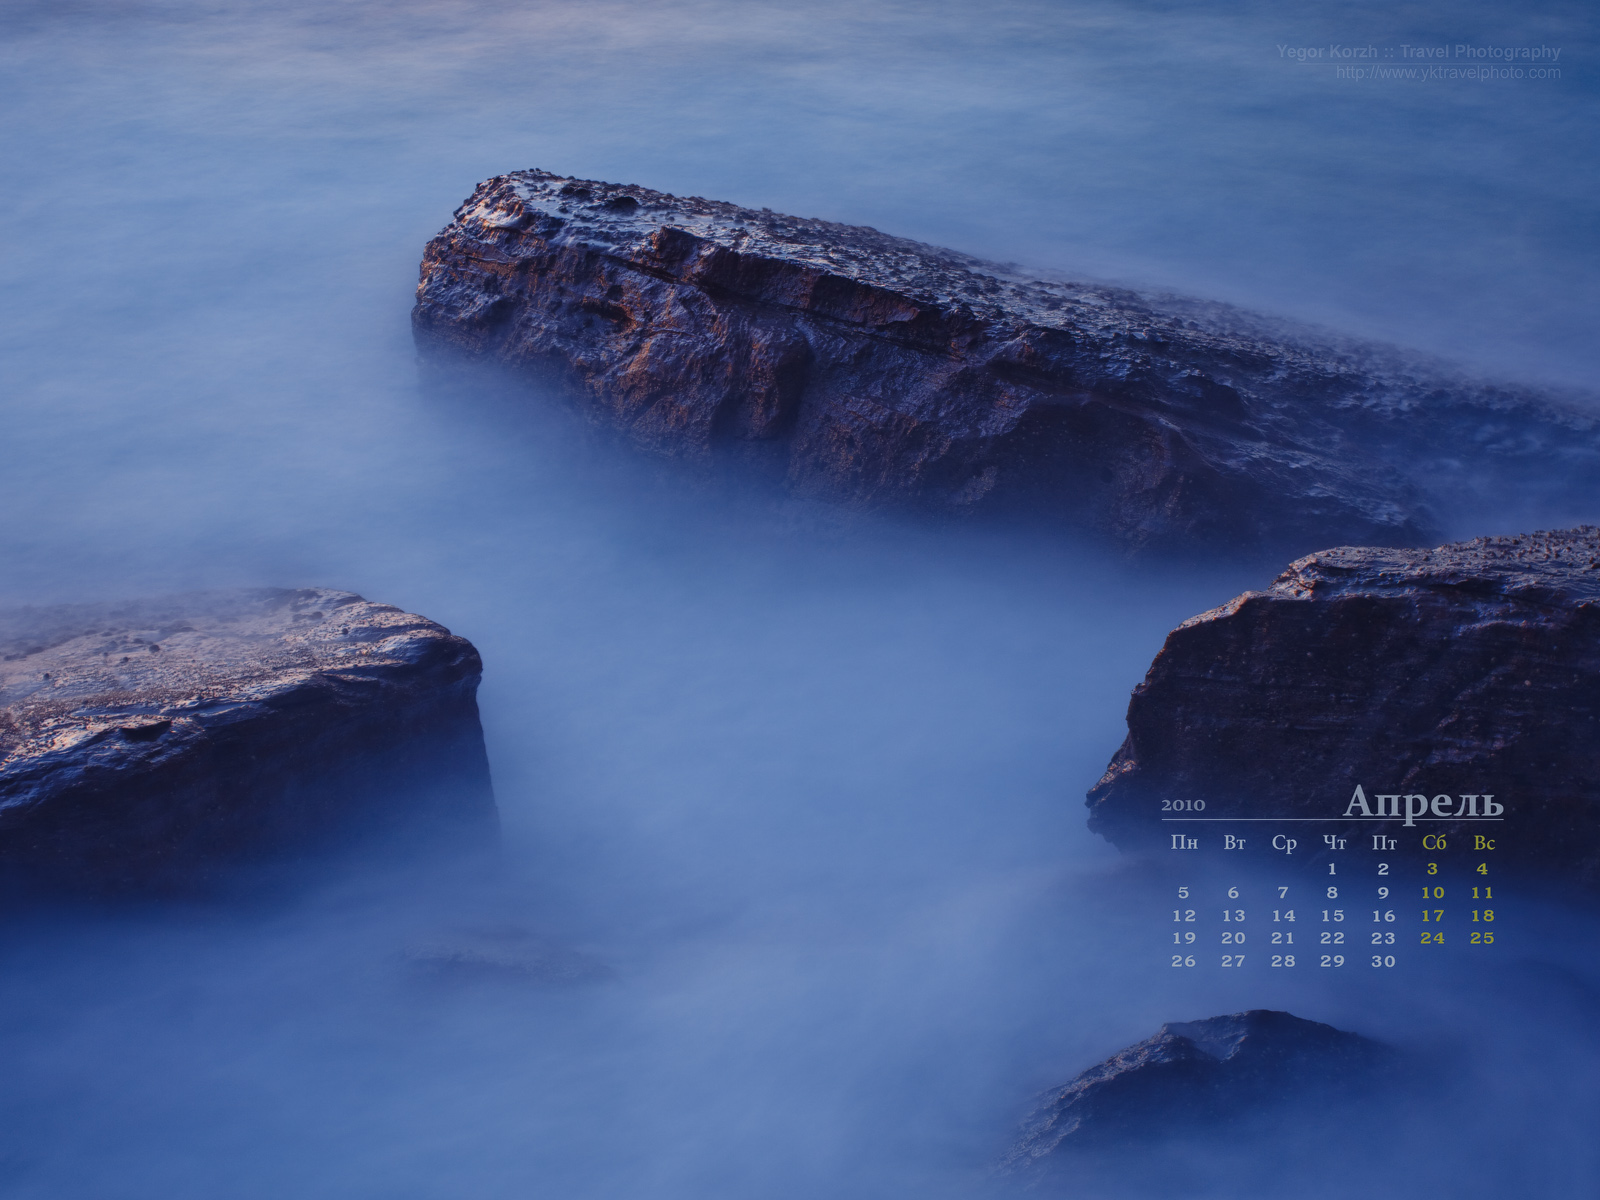Click date 2 in the calendar
The image size is (1600, 1200).
pyautogui.click(x=1383, y=869)
